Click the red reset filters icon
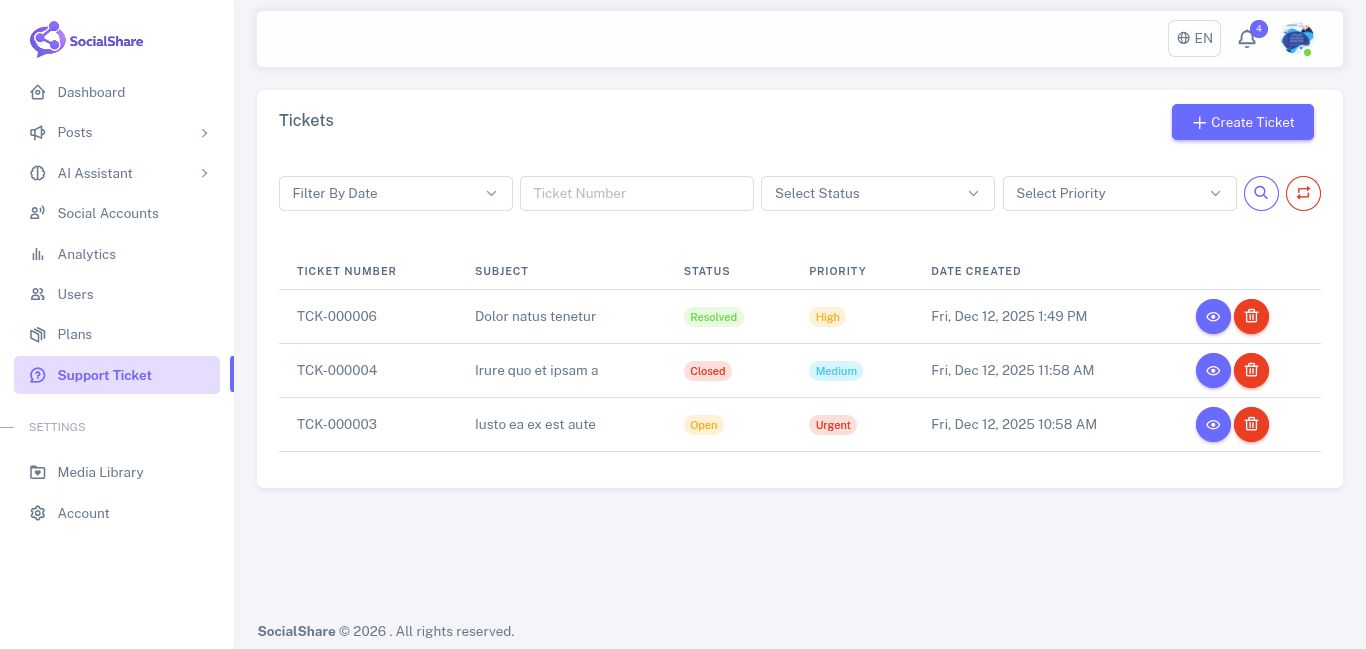The image size is (1366, 649). (x=1303, y=193)
